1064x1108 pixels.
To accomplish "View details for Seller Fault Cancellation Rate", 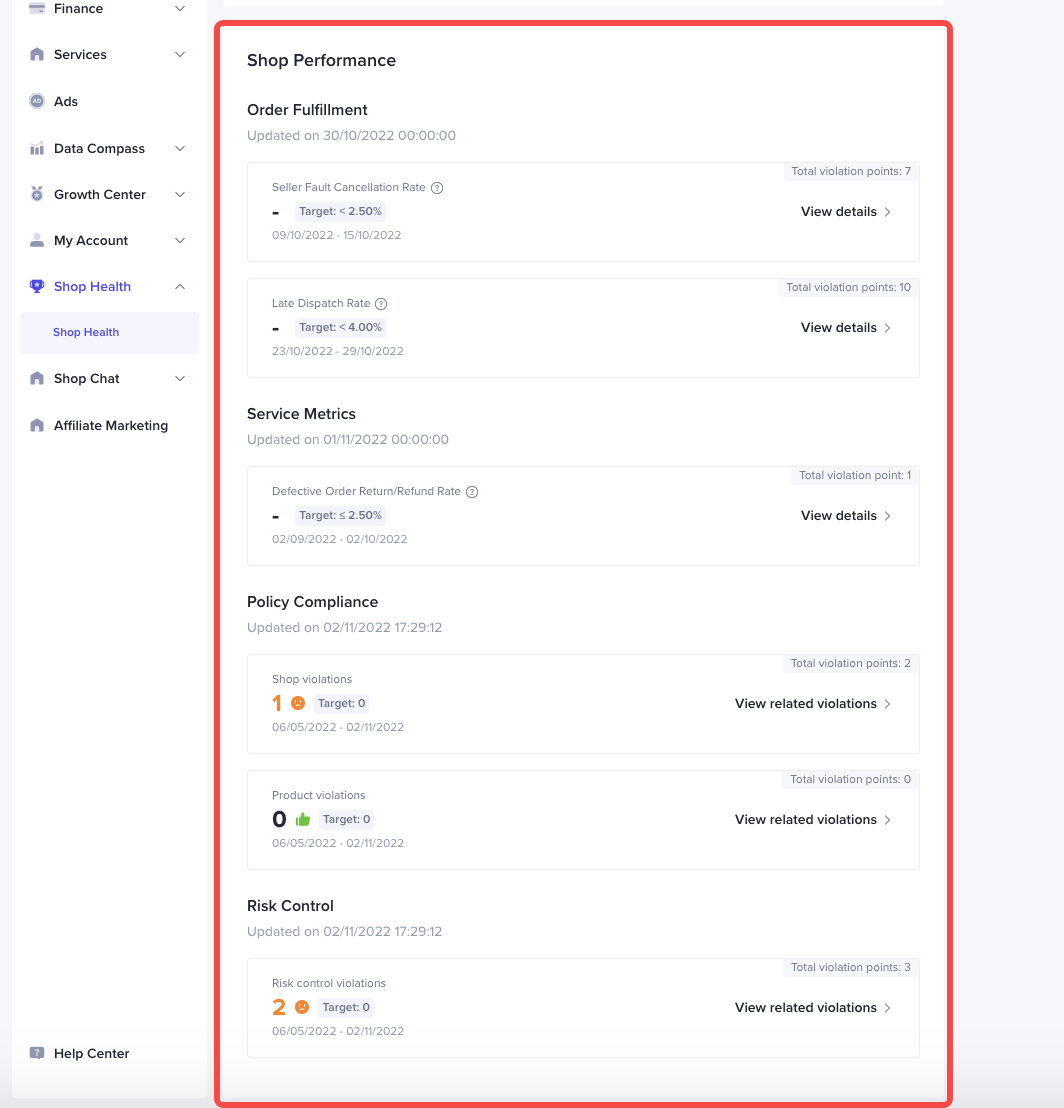I will point(845,212).
